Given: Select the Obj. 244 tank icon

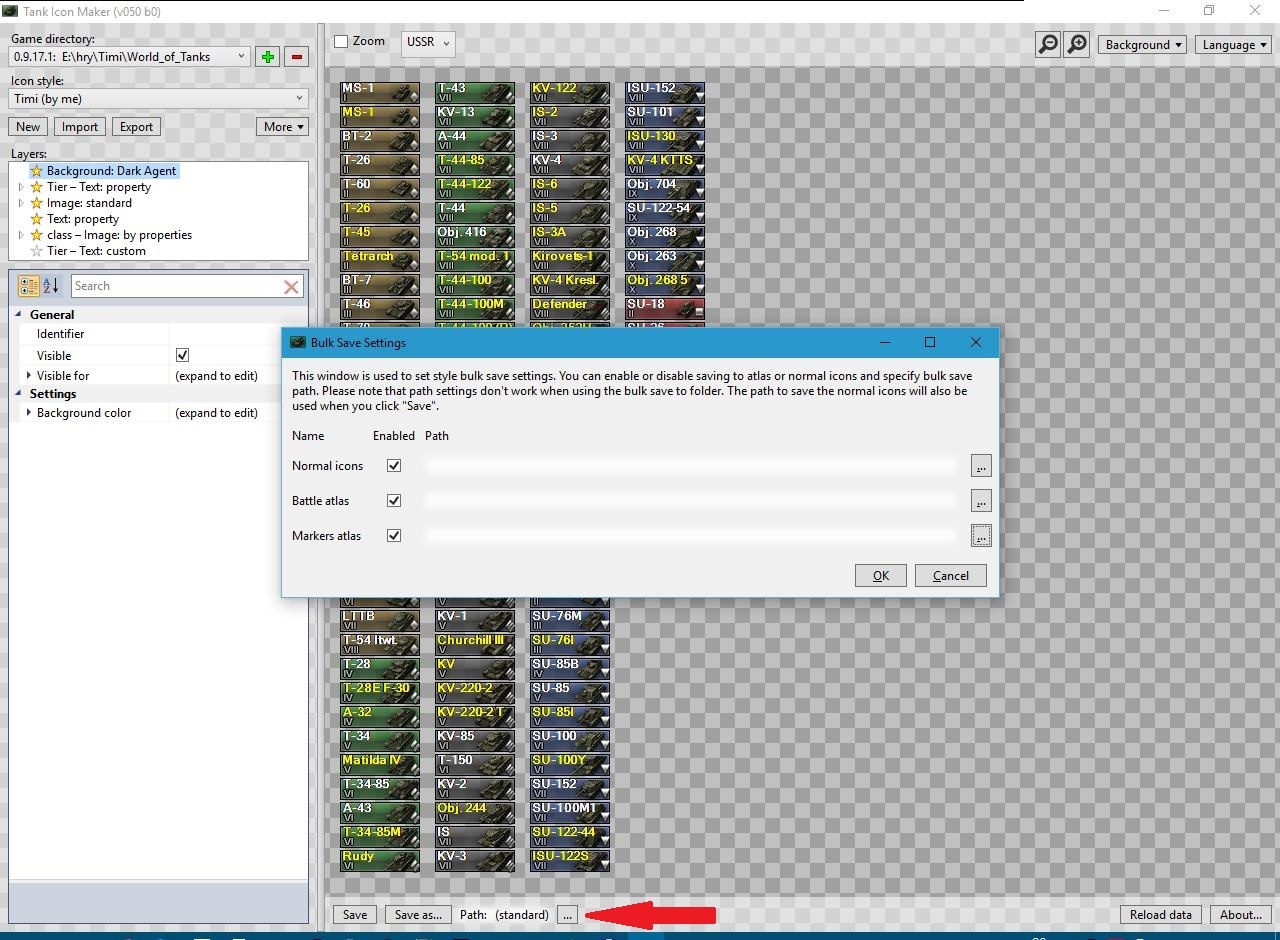Looking at the screenshot, I should (475, 812).
